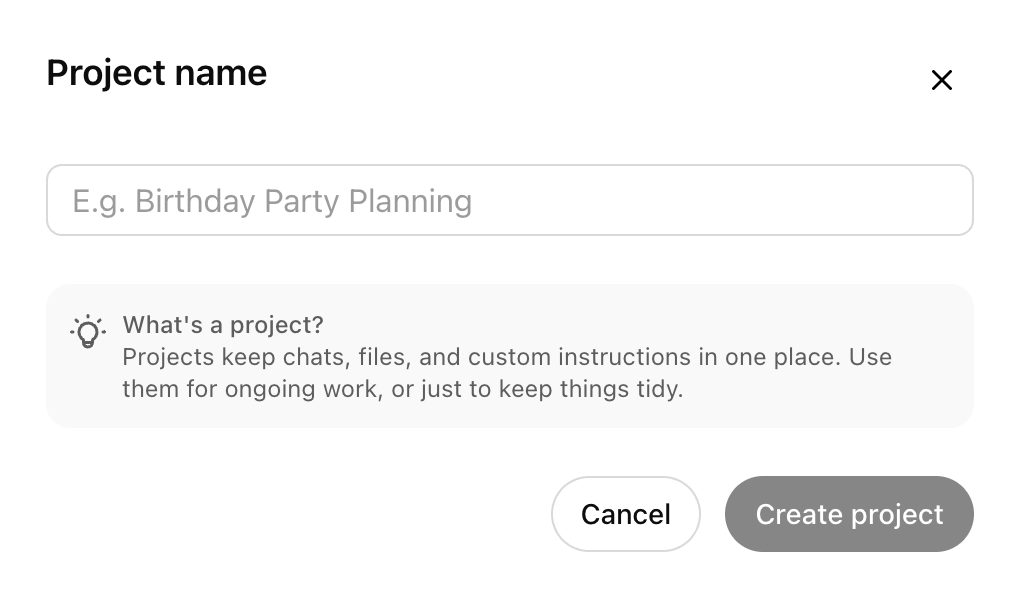Focus the "E.g. Birthday Party Planning" placeholder field

[509, 200]
